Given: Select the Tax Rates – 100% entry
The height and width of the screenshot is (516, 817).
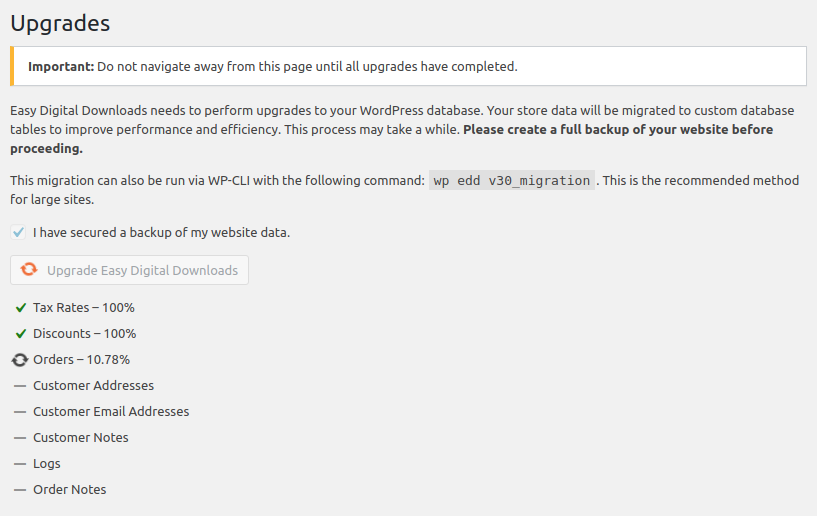Looking at the screenshot, I should coord(84,308).
